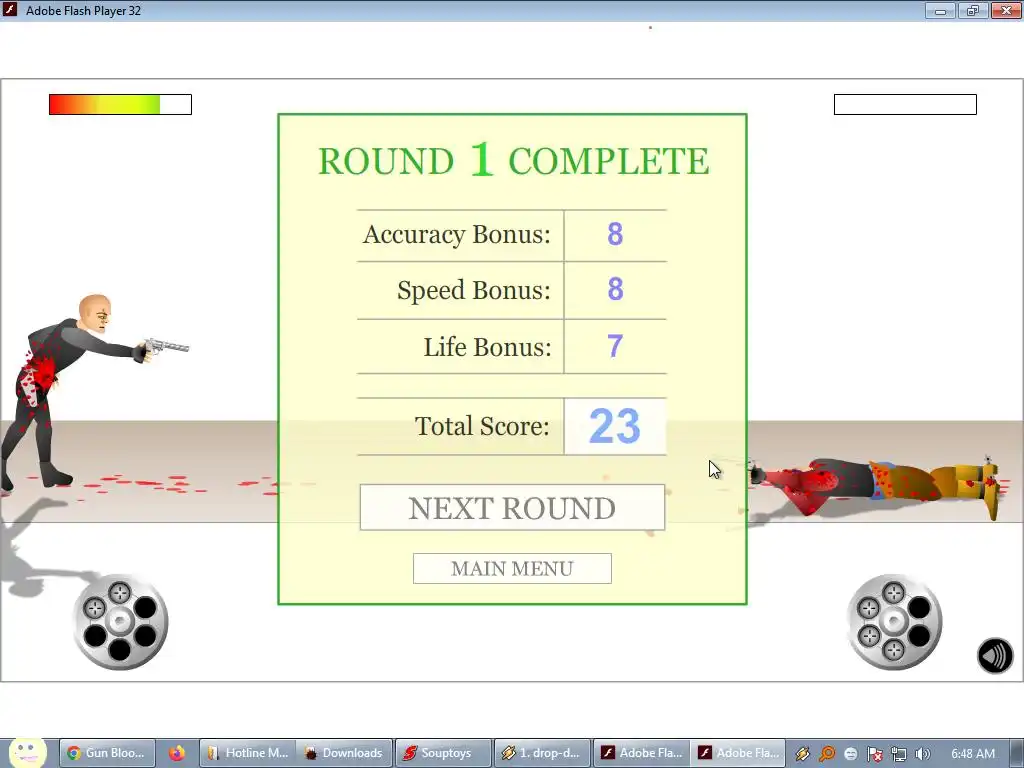The image size is (1024, 768).
Task: Click the Total Score value 23
Action: pos(615,426)
